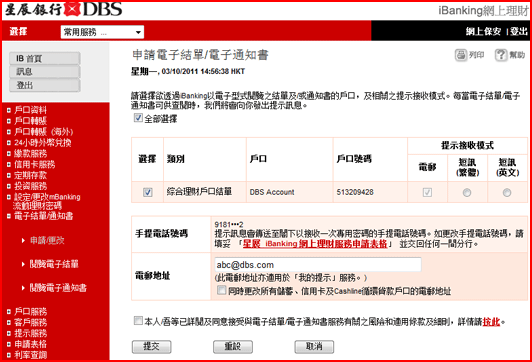Click 登出 in the top black bar
The image size is (532, 362).
(x=519, y=32)
